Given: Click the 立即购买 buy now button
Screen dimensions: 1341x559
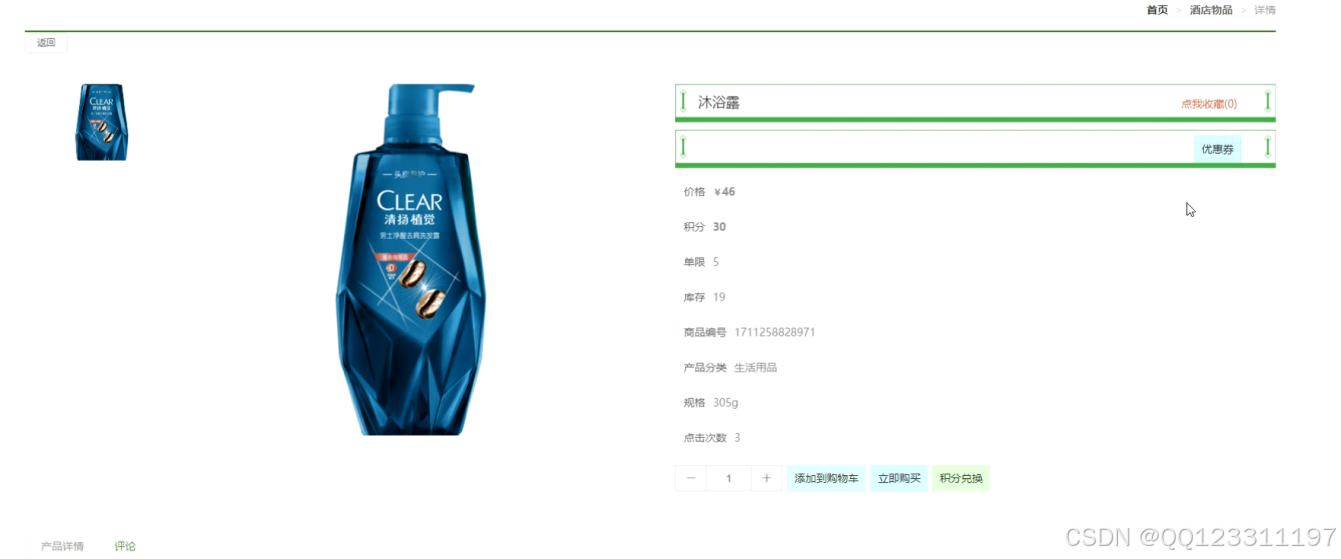Looking at the screenshot, I should pyautogui.click(x=899, y=478).
